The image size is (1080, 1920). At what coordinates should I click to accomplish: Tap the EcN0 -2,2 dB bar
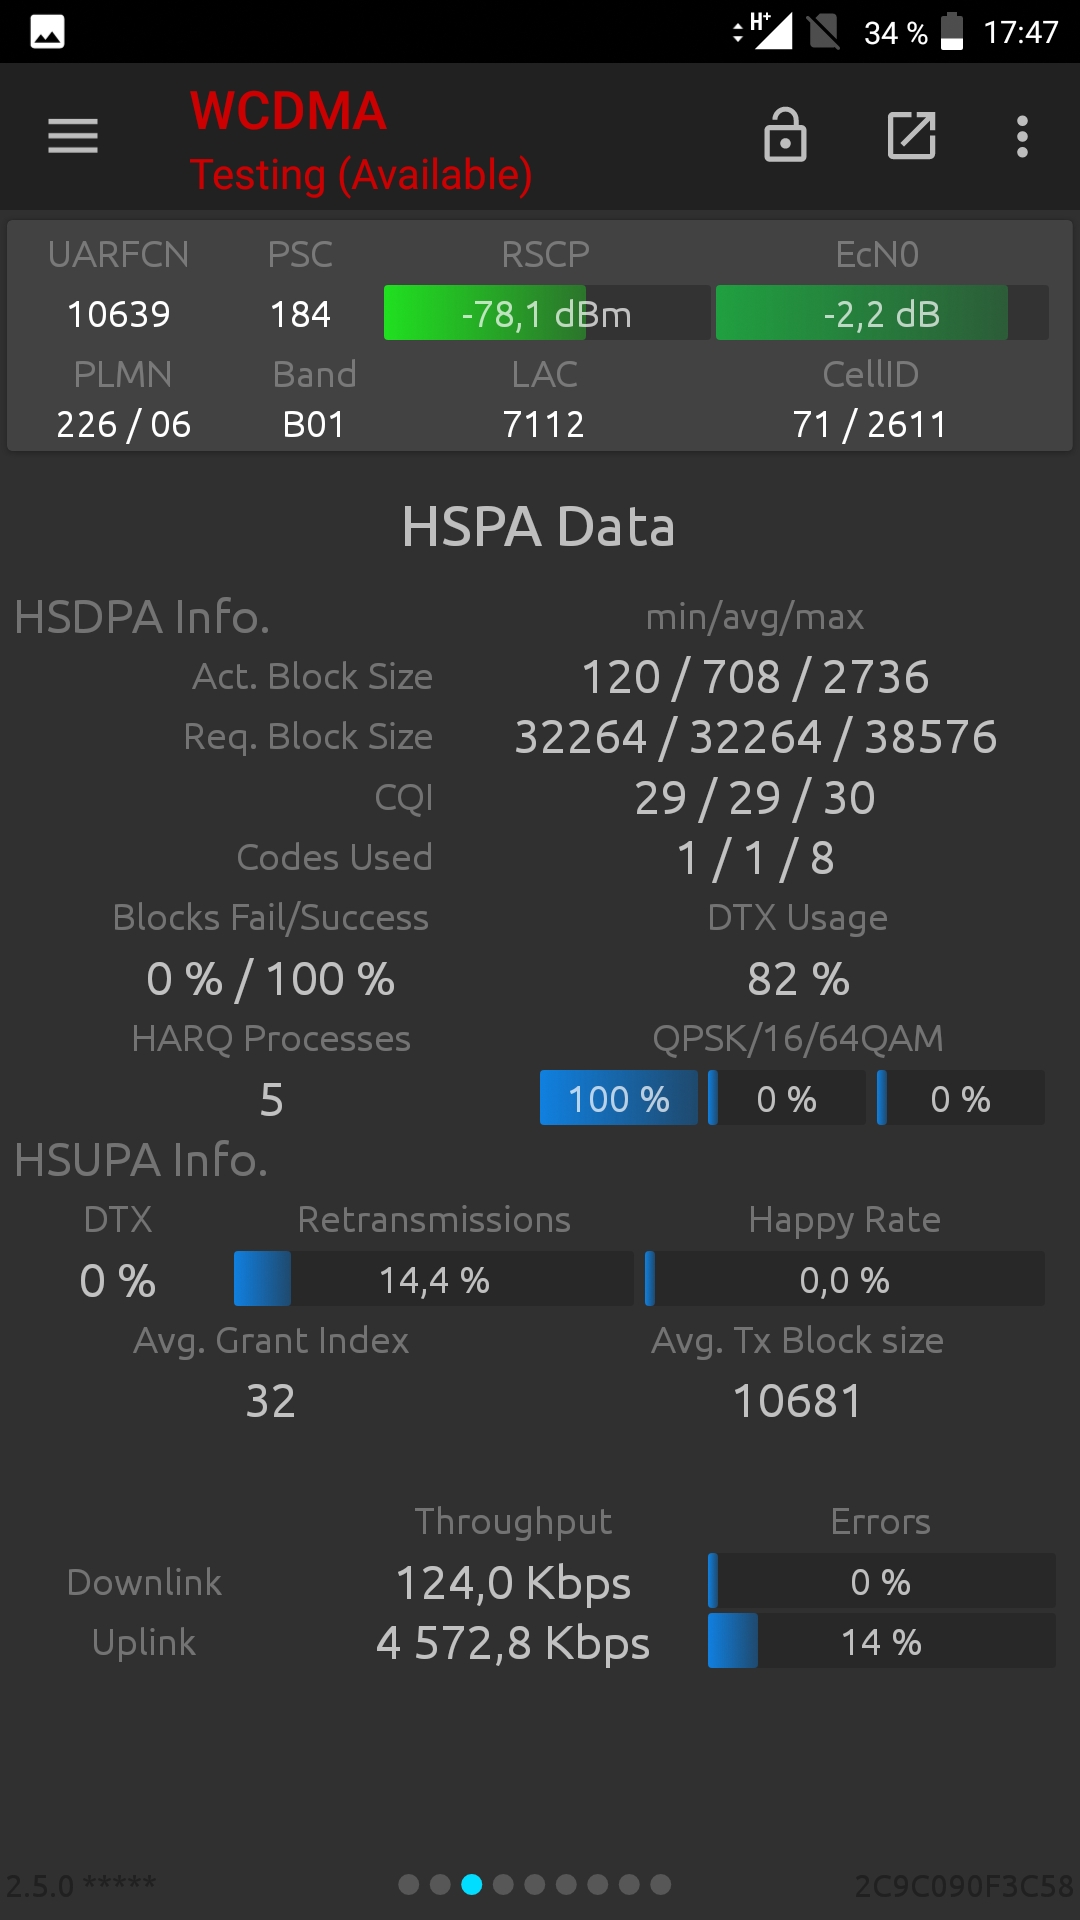[x=881, y=314]
